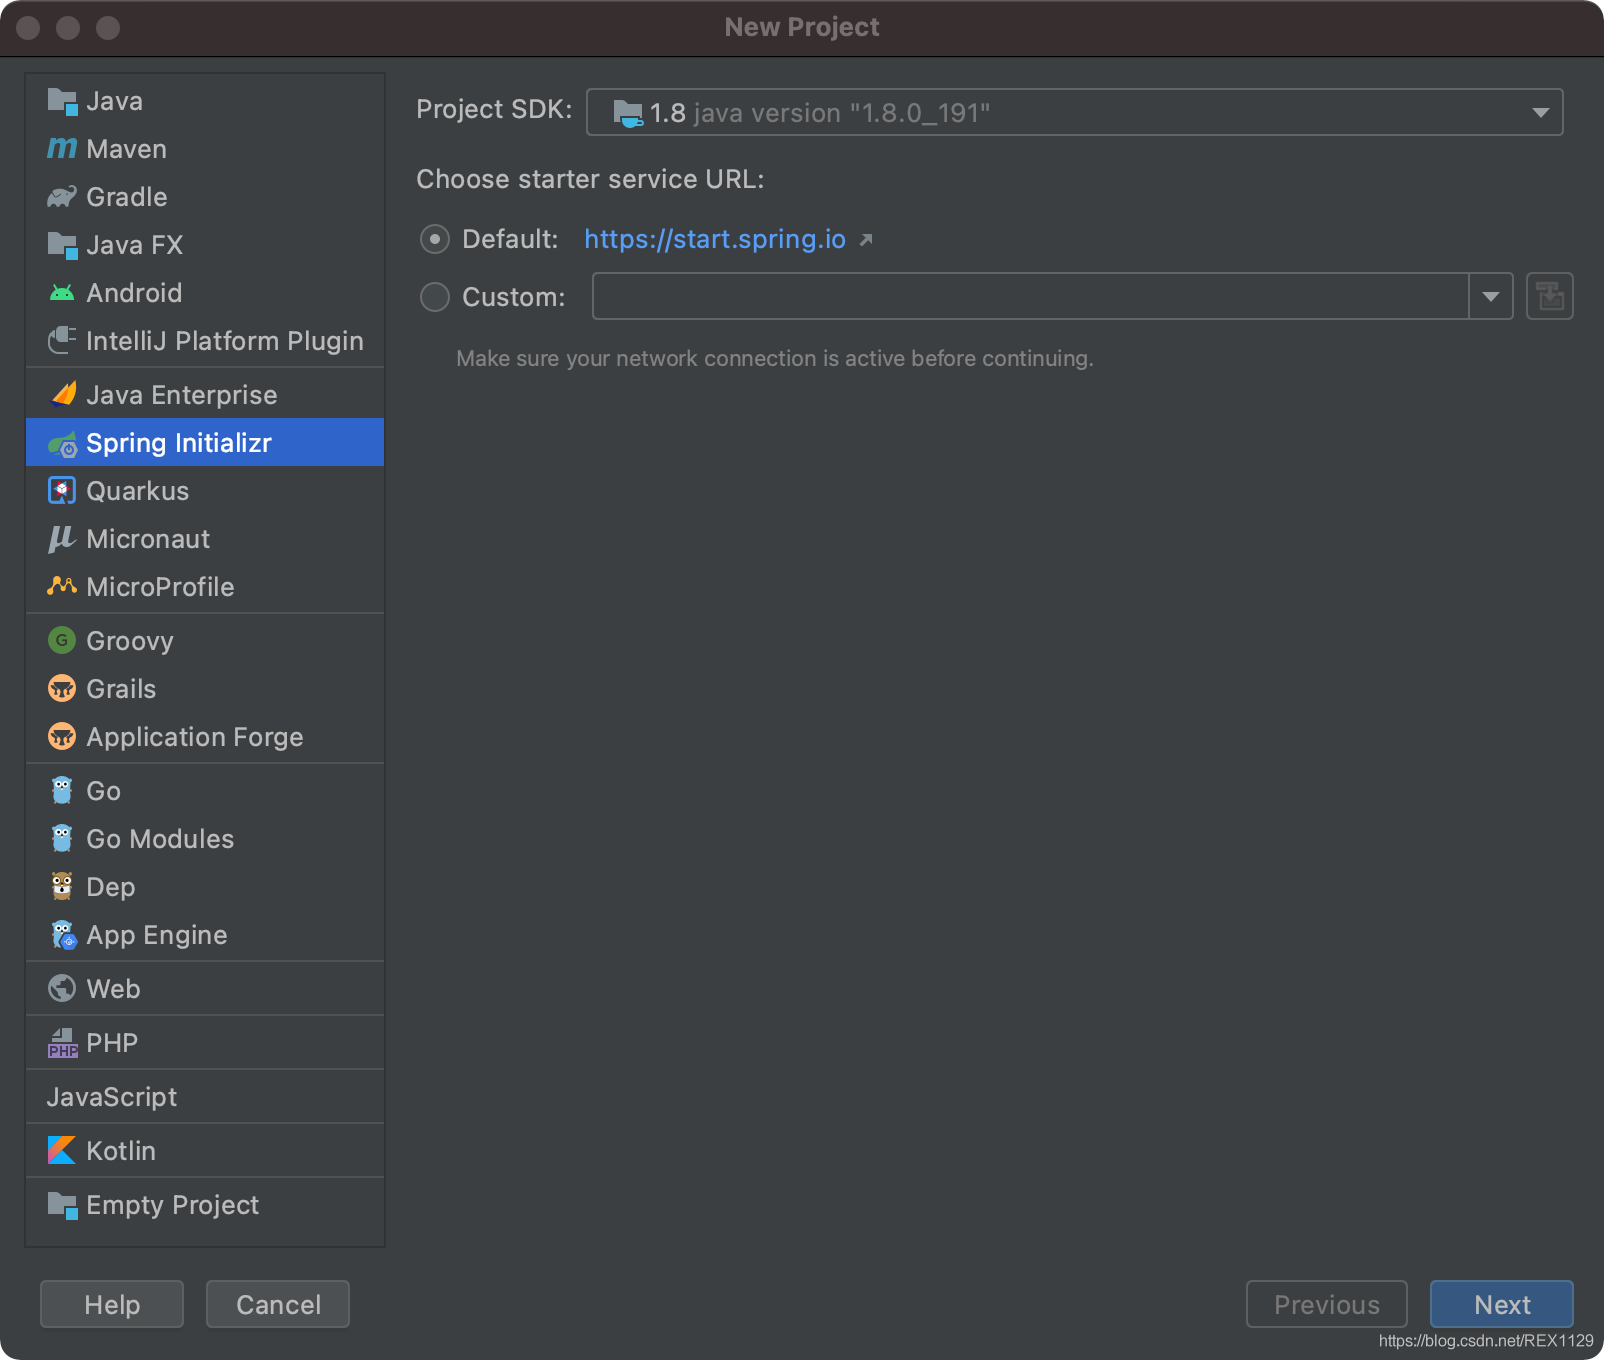The image size is (1604, 1360).
Task: Click the Next button
Action: pyautogui.click(x=1502, y=1304)
